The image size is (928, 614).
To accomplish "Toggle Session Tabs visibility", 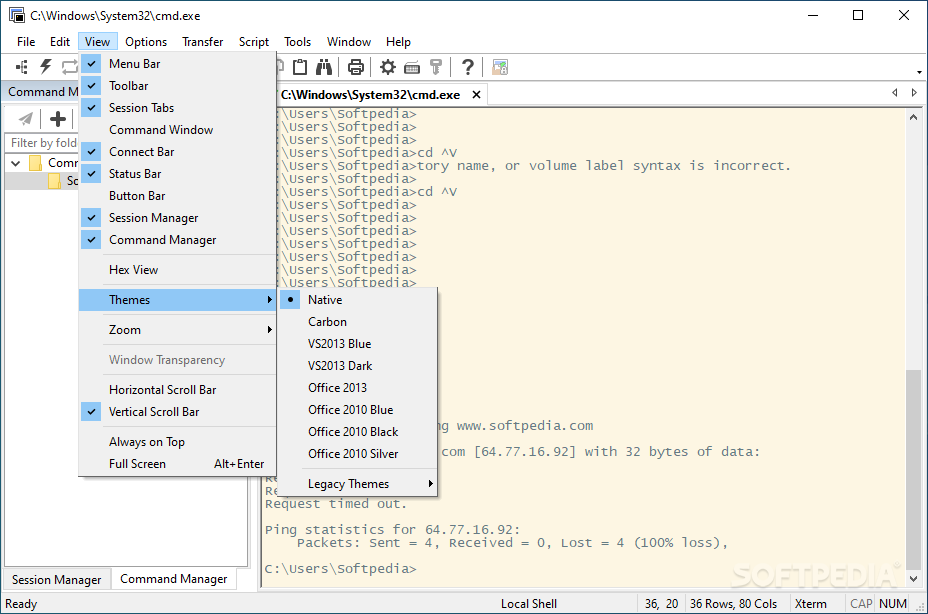I will pyautogui.click(x=178, y=107).
